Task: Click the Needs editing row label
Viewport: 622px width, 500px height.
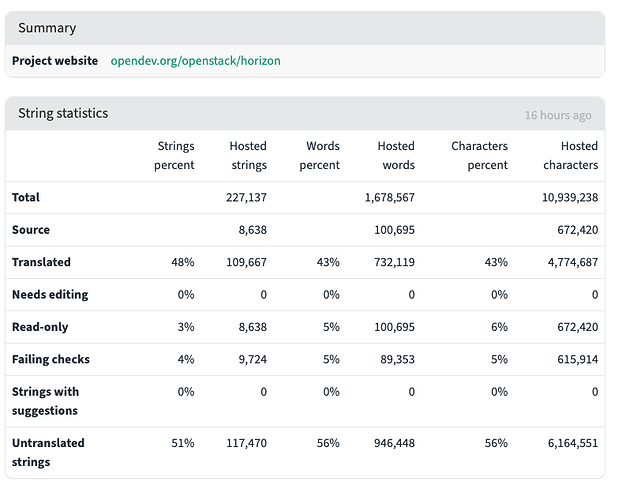Action: 50,295
